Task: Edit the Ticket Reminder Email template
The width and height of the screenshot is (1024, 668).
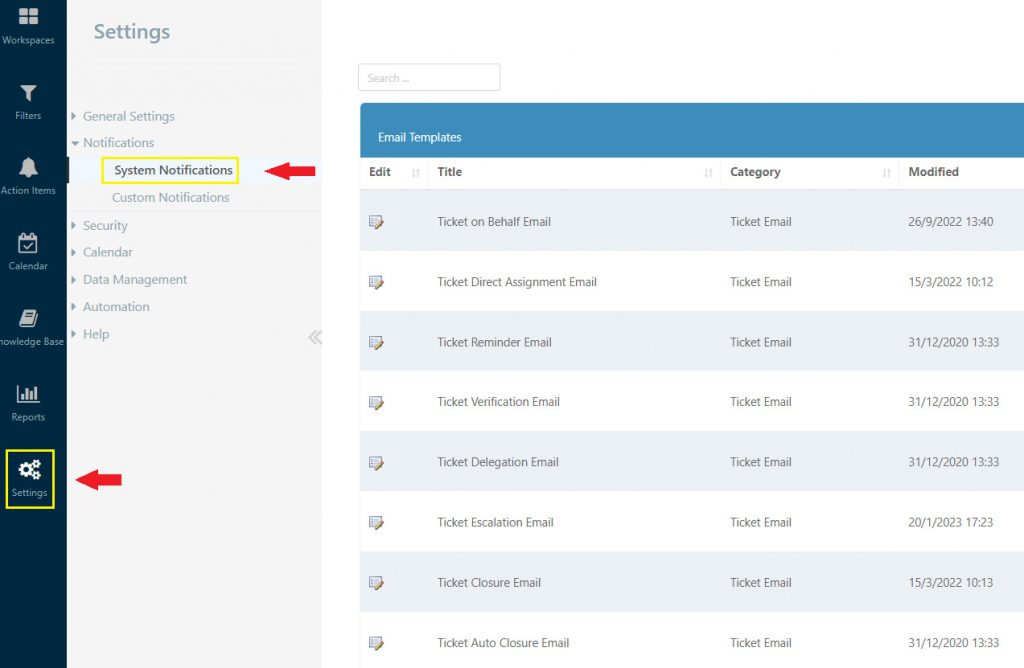Action: coord(376,342)
